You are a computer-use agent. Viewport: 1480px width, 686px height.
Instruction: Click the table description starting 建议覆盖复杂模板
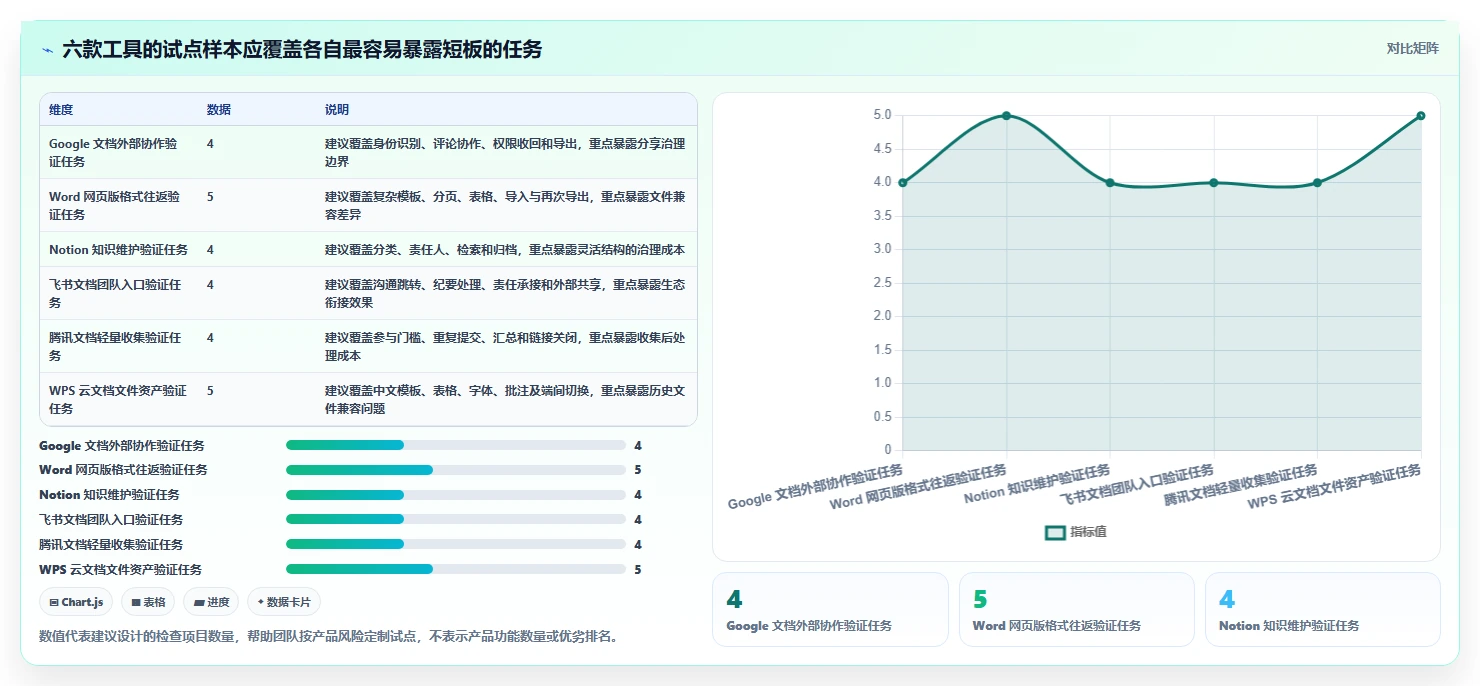tap(505, 205)
